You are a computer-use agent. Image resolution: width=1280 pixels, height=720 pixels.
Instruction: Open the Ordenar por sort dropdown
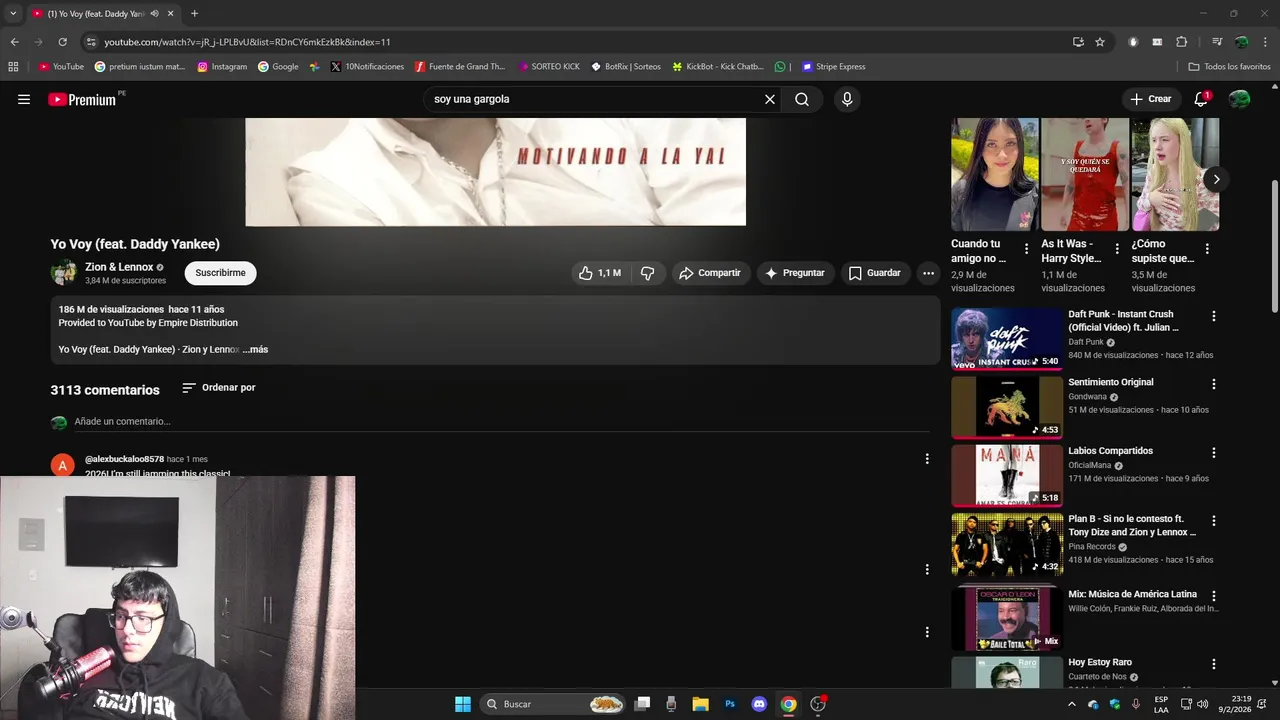pyautogui.click(x=219, y=388)
